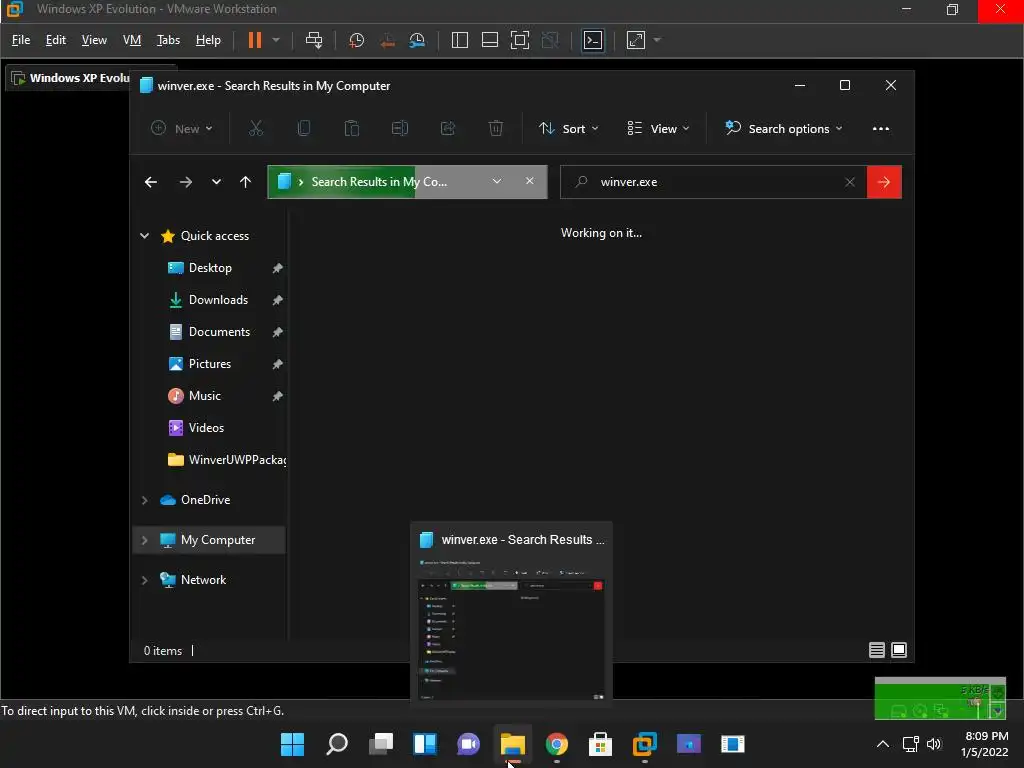
Task: Open the VMware power options dropdown arrow
Action: (x=276, y=40)
